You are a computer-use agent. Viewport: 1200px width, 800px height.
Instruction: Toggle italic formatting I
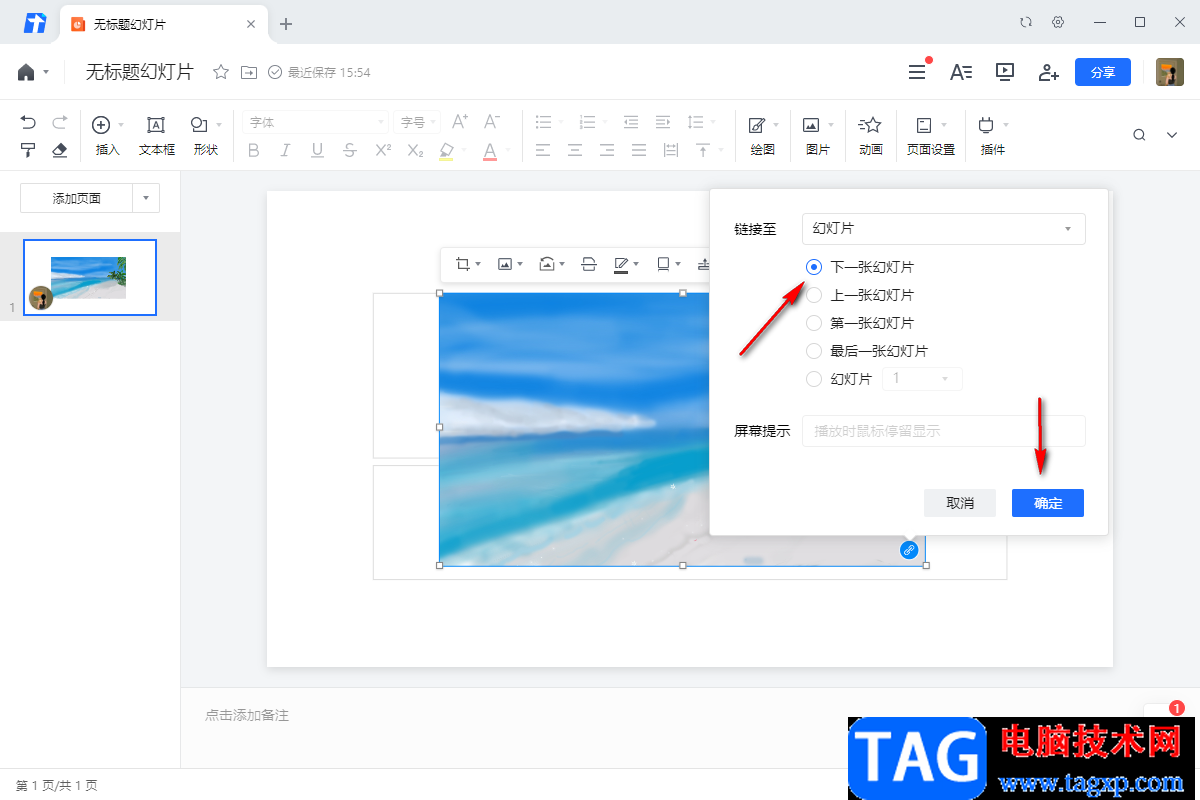point(285,150)
